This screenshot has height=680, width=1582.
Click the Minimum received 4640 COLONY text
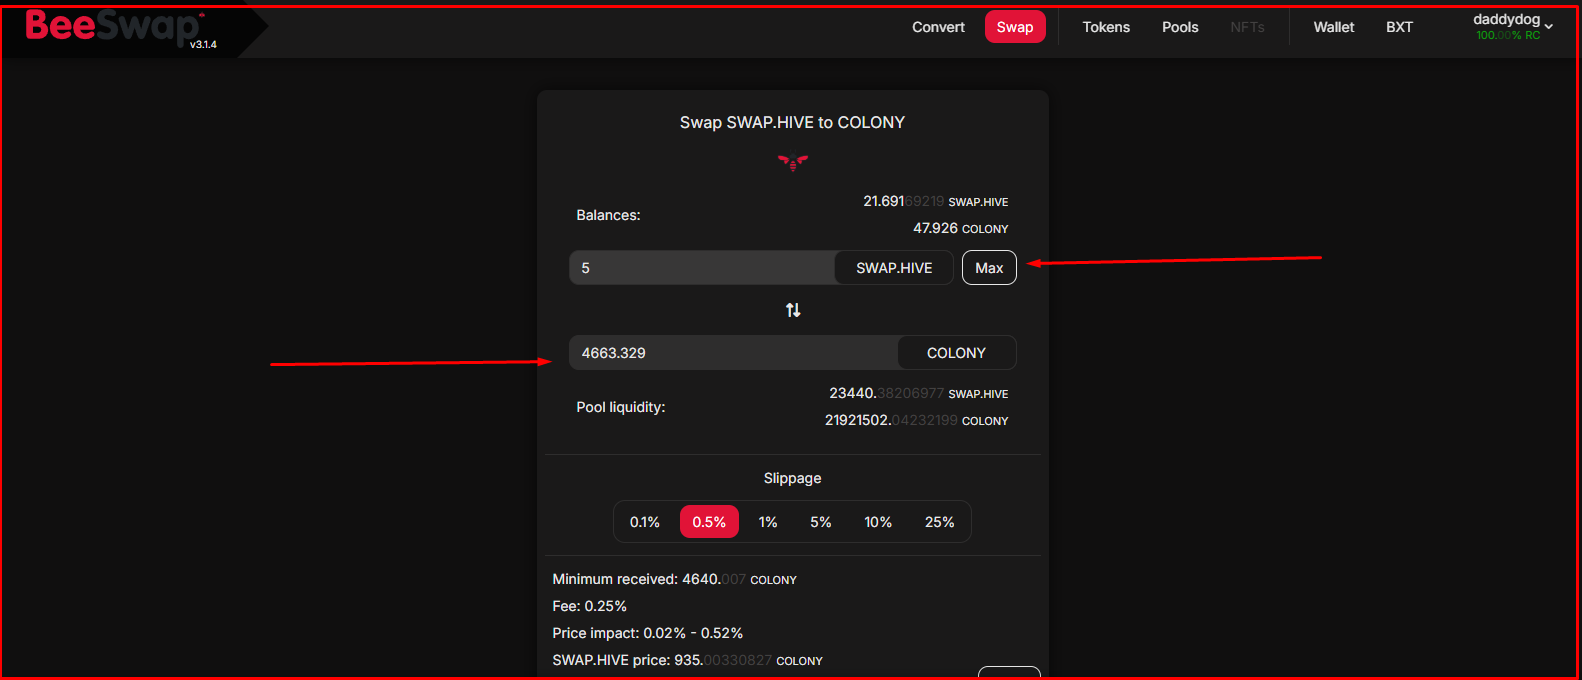click(x=675, y=579)
